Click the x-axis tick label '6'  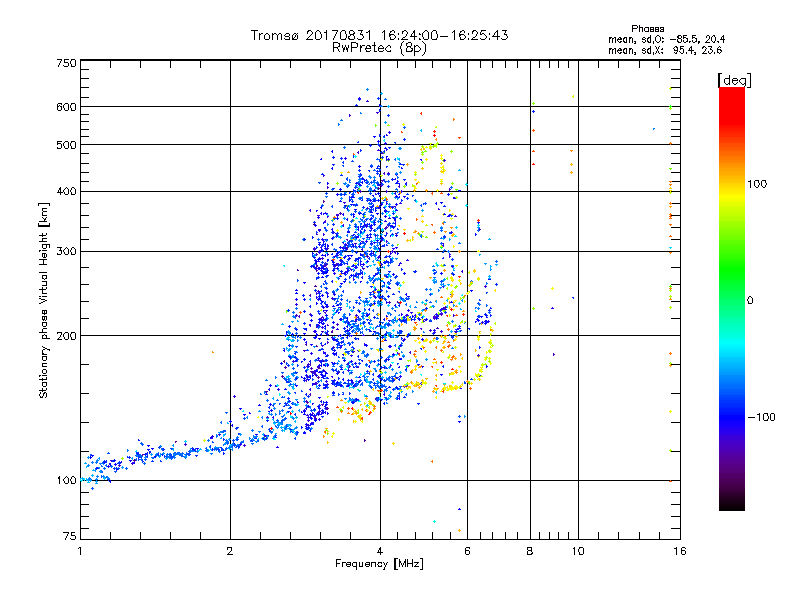click(467, 551)
